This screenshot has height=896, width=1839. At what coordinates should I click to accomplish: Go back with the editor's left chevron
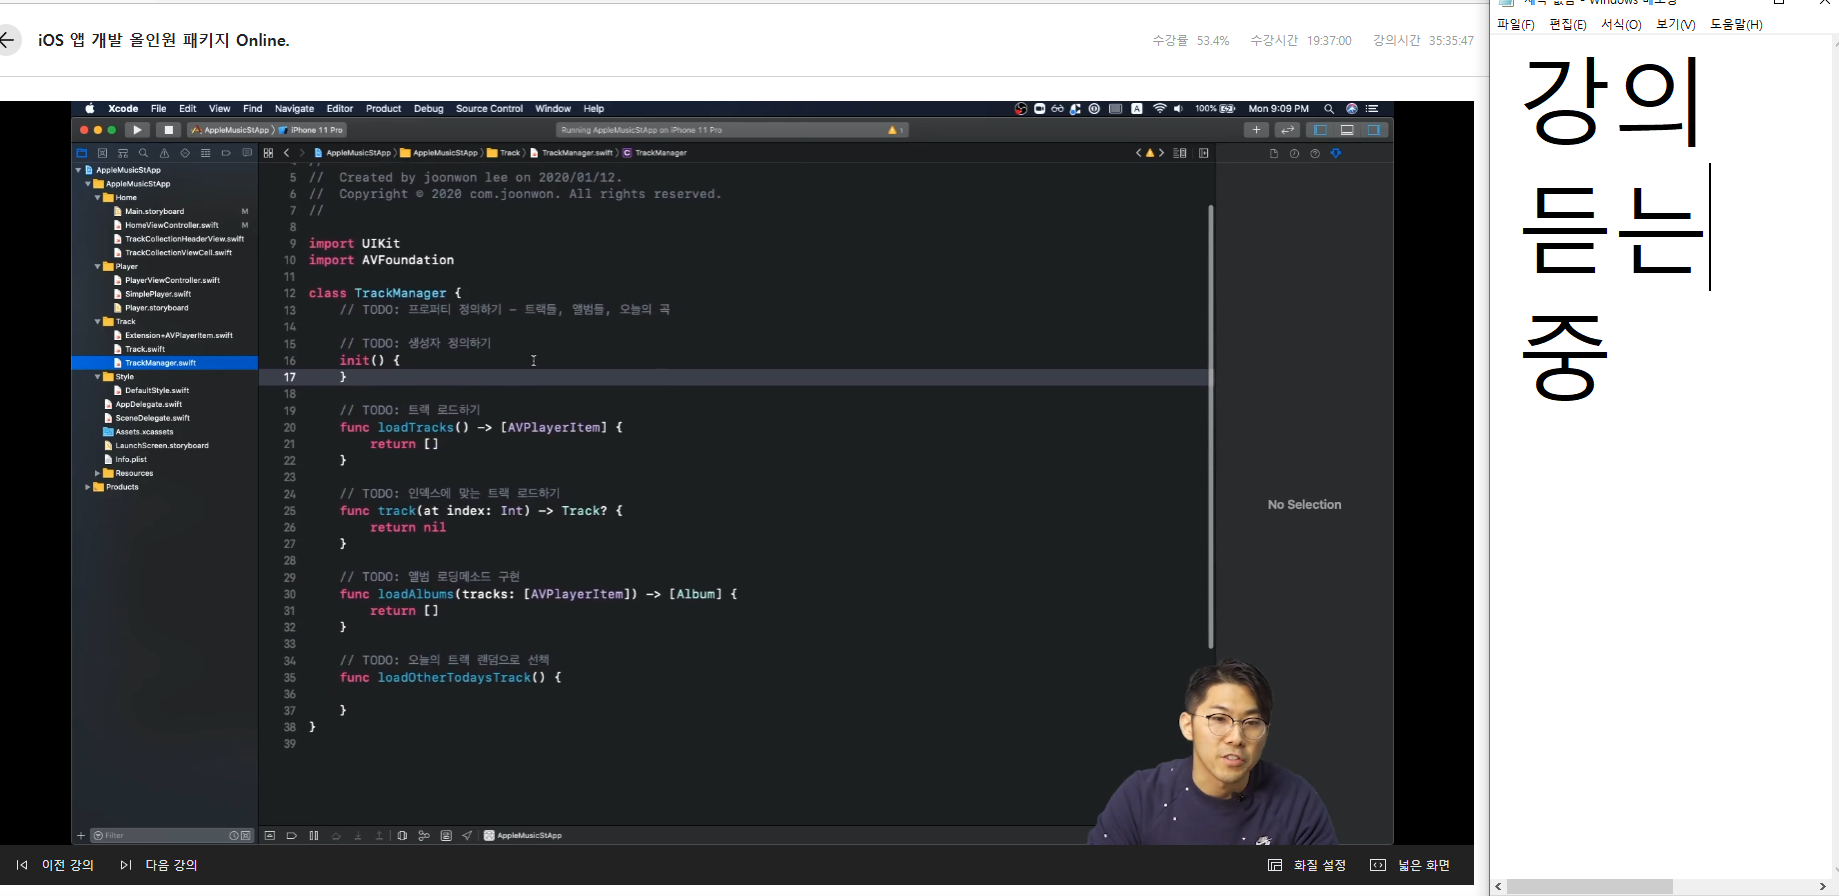point(286,153)
